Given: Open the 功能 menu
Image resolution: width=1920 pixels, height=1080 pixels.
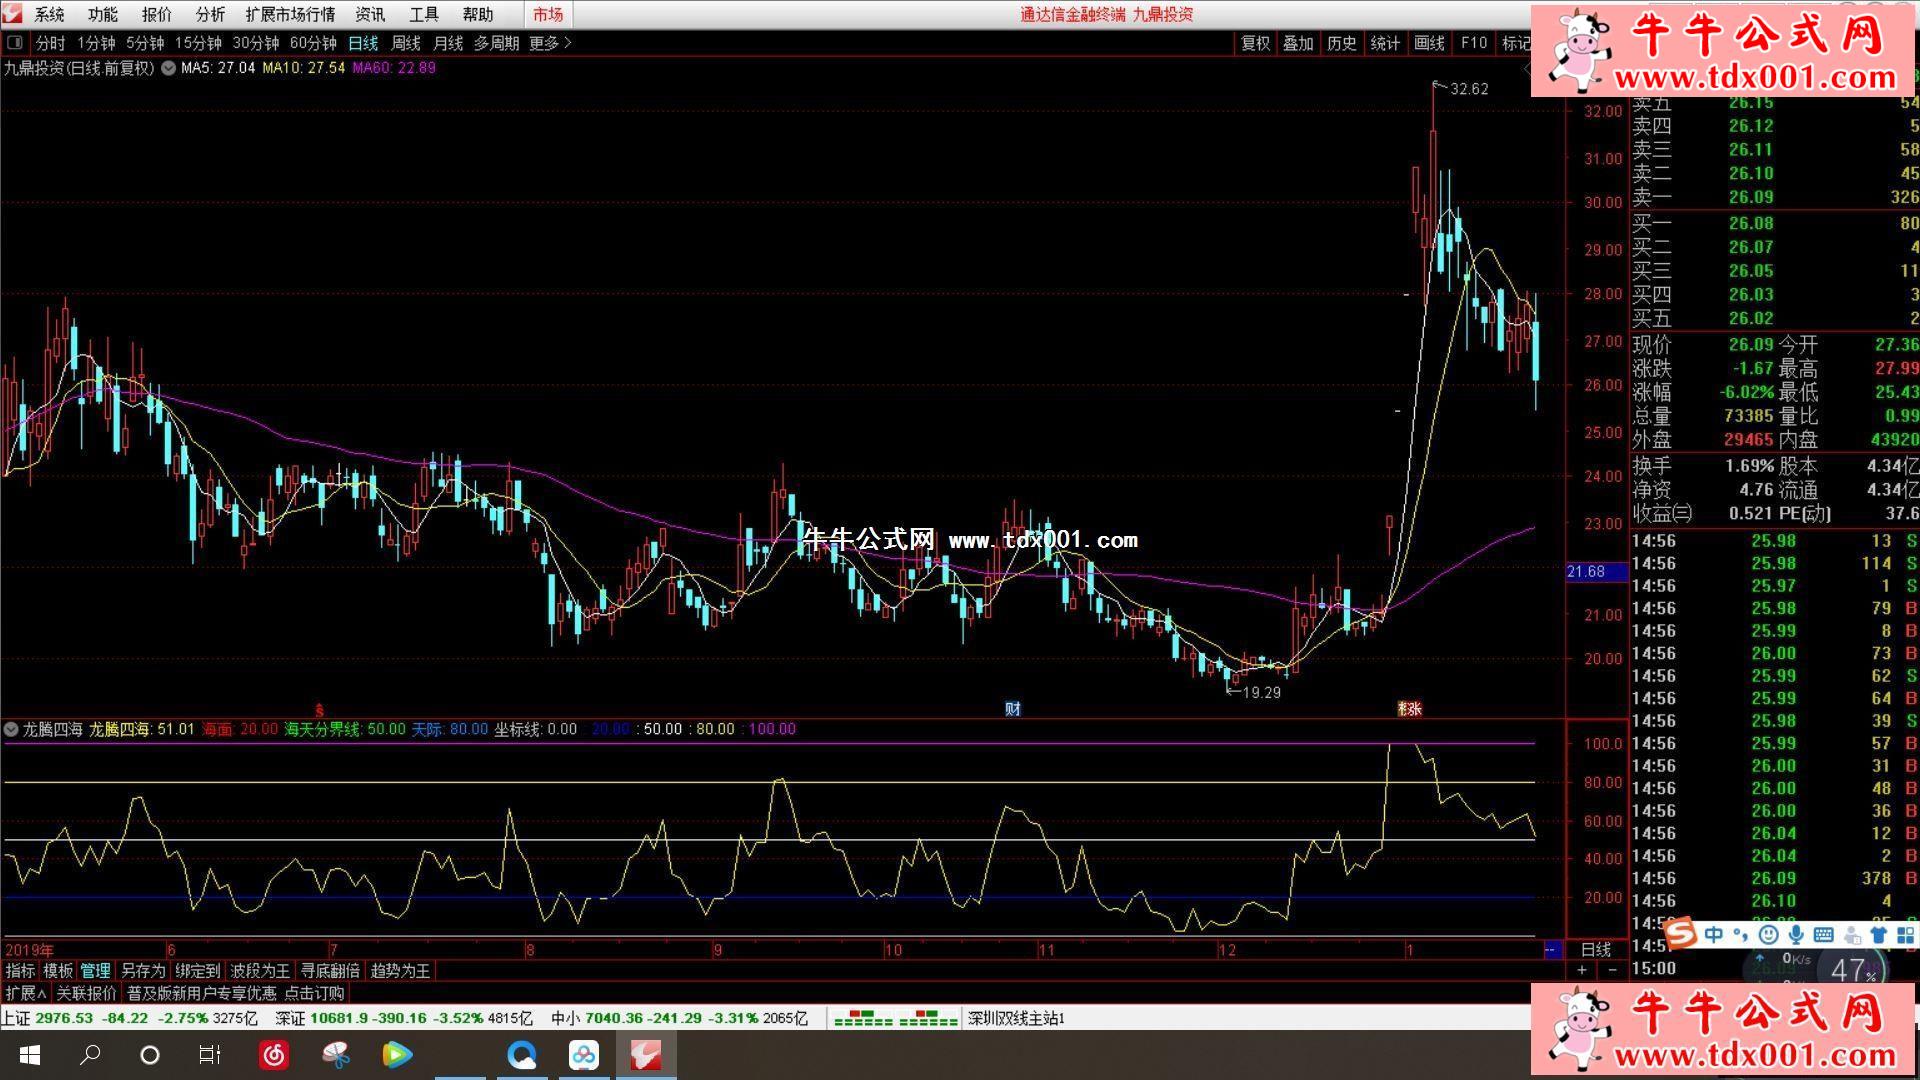Looking at the screenshot, I should (x=103, y=15).
